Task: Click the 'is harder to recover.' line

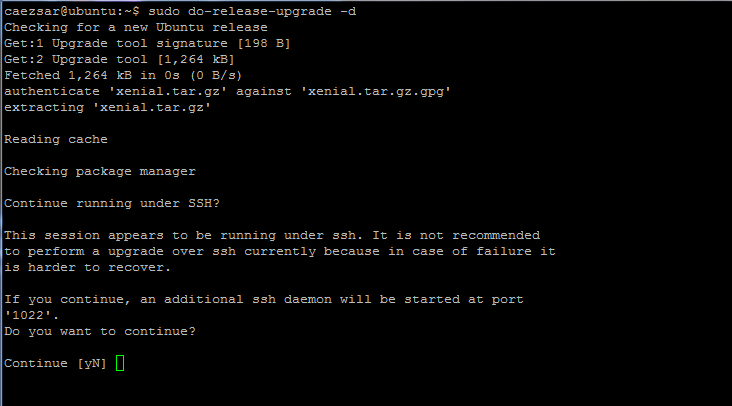Action: click(x=88, y=267)
